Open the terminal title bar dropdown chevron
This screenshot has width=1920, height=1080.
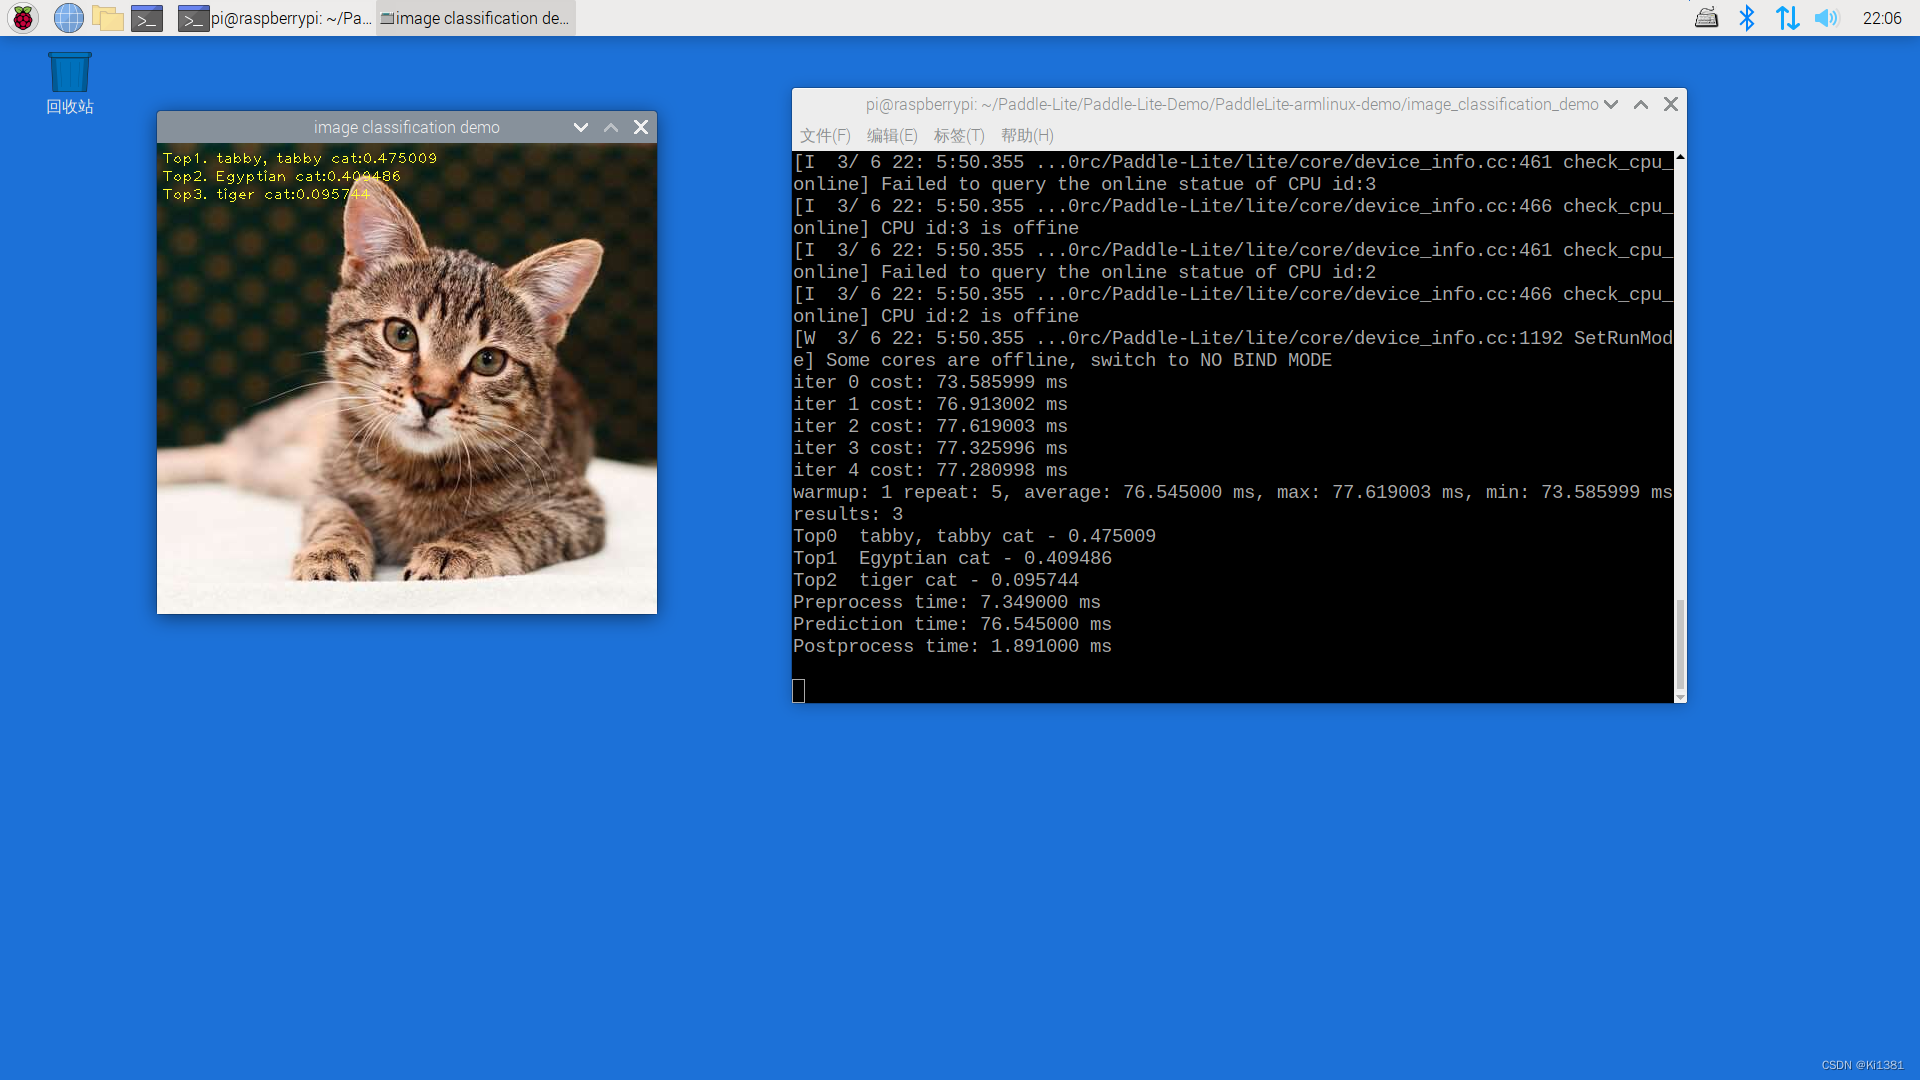click(x=1611, y=104)
